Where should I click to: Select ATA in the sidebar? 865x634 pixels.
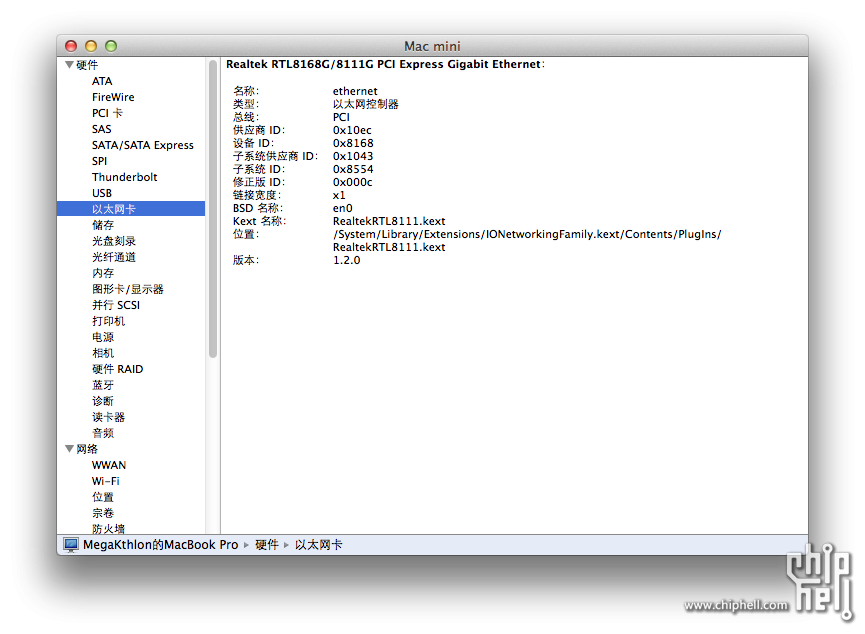point(102,81)
